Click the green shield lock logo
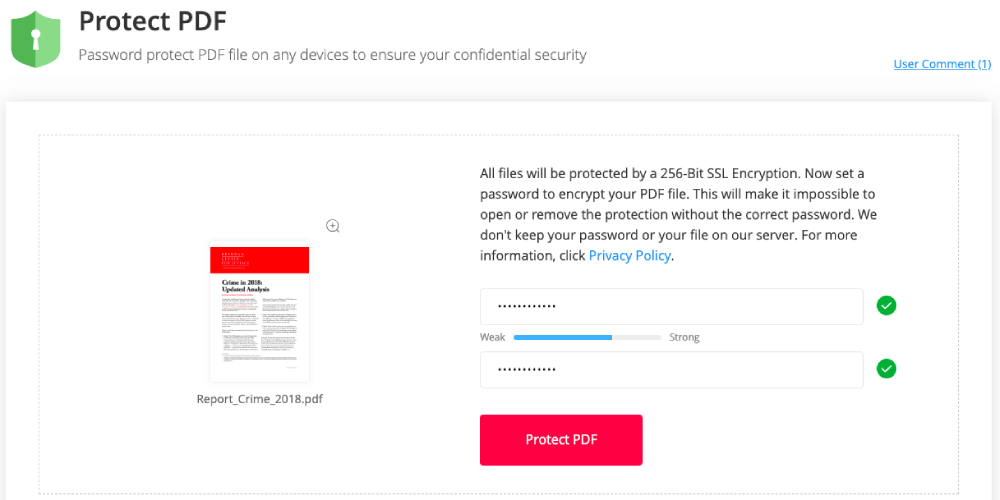 click(x=36, y=40)
